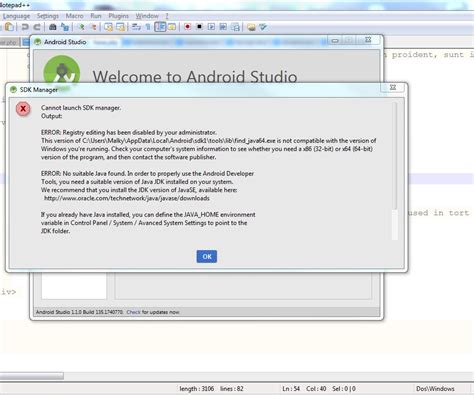Toggle the Word wrap toolbar icon
The height and width of the screenshot is (395, 474).
[x=136, y=27]
